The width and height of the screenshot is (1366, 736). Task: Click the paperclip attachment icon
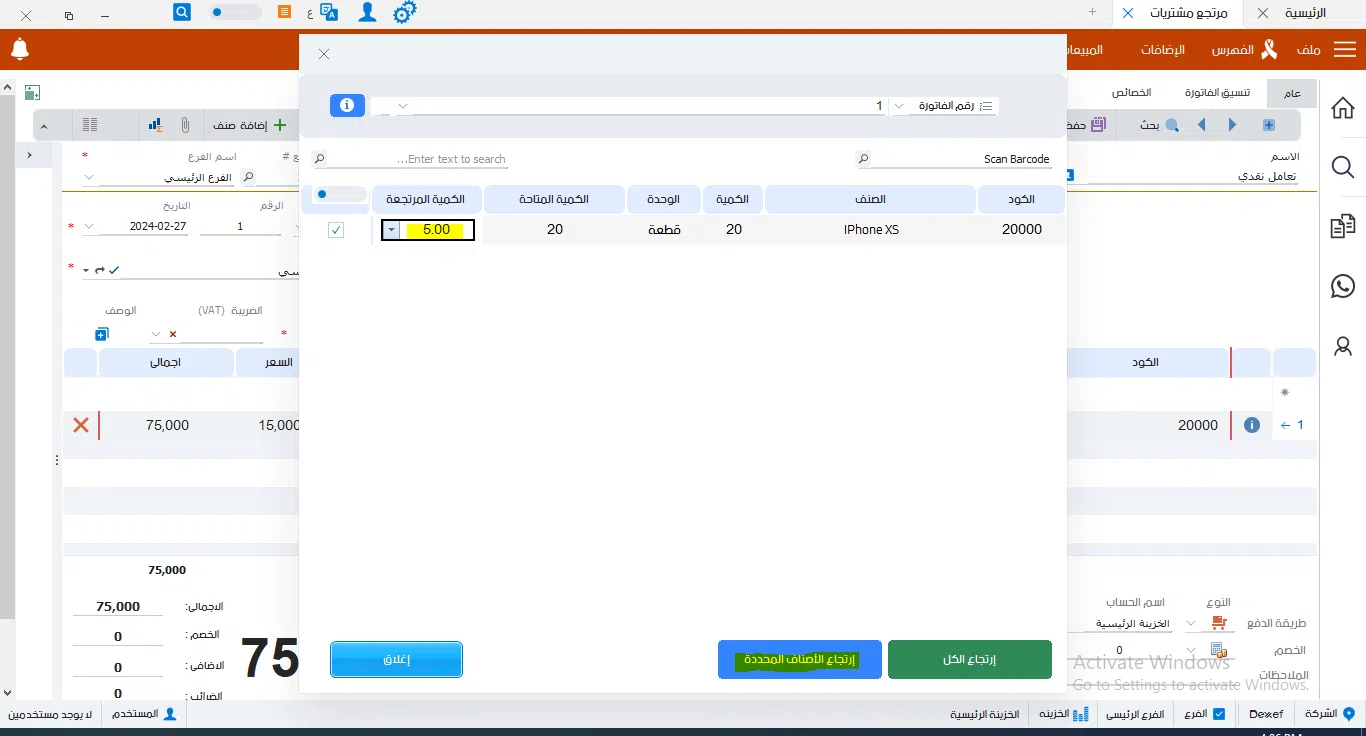pyautogui.click(x=185, y=125)
